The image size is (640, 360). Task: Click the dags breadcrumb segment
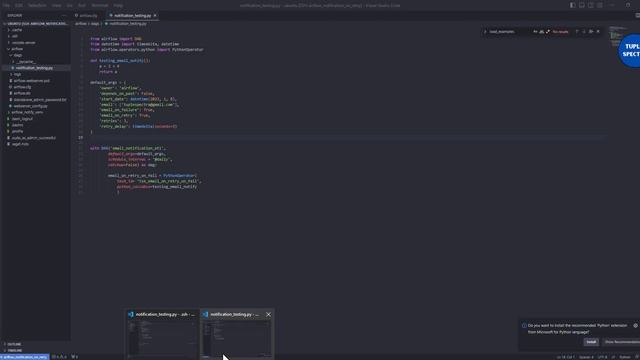pyautogui.click(x=95, y=24)
